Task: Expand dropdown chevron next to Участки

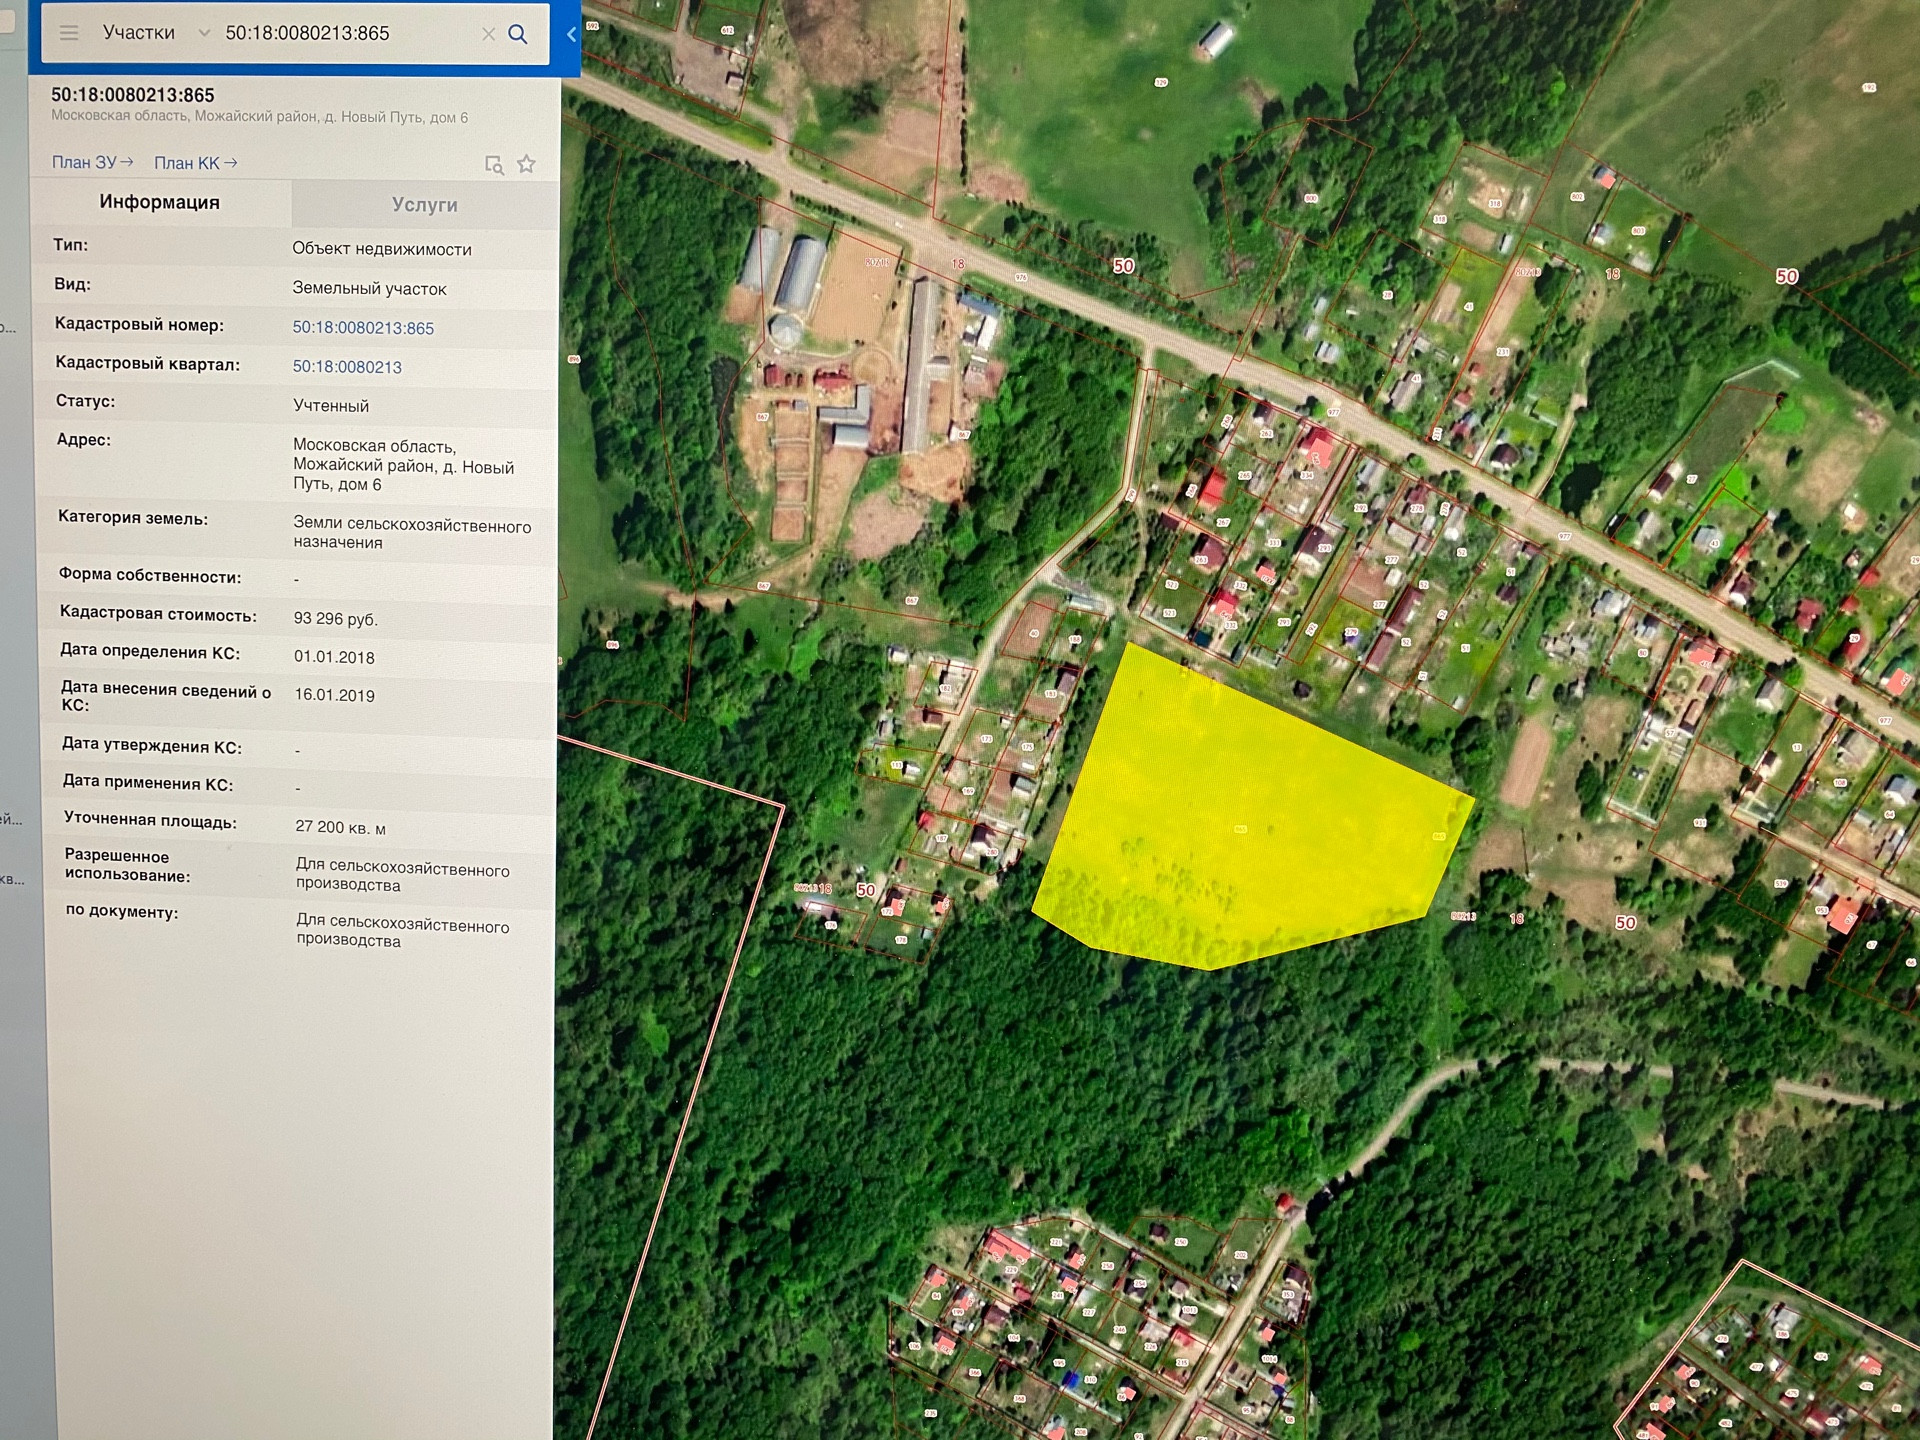Action: [x=204, y=33]
